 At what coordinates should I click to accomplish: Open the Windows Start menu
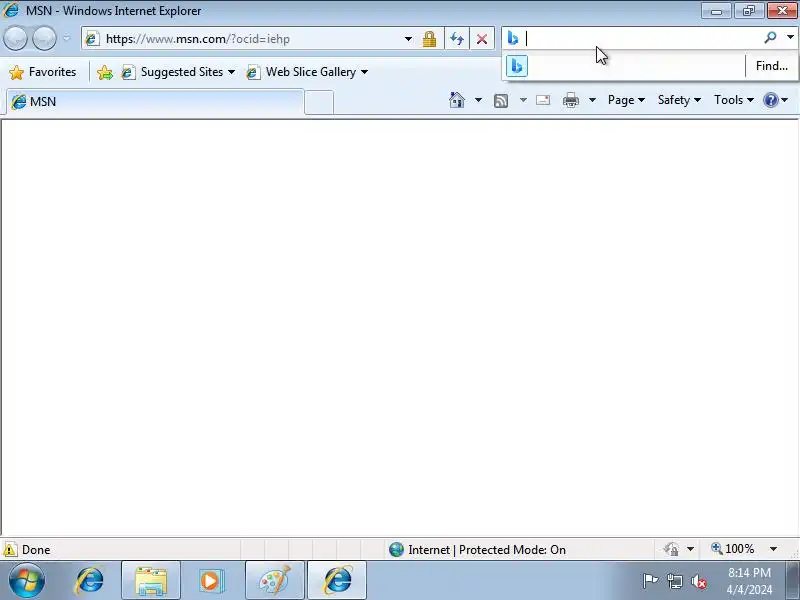click(x=27, y=581)
